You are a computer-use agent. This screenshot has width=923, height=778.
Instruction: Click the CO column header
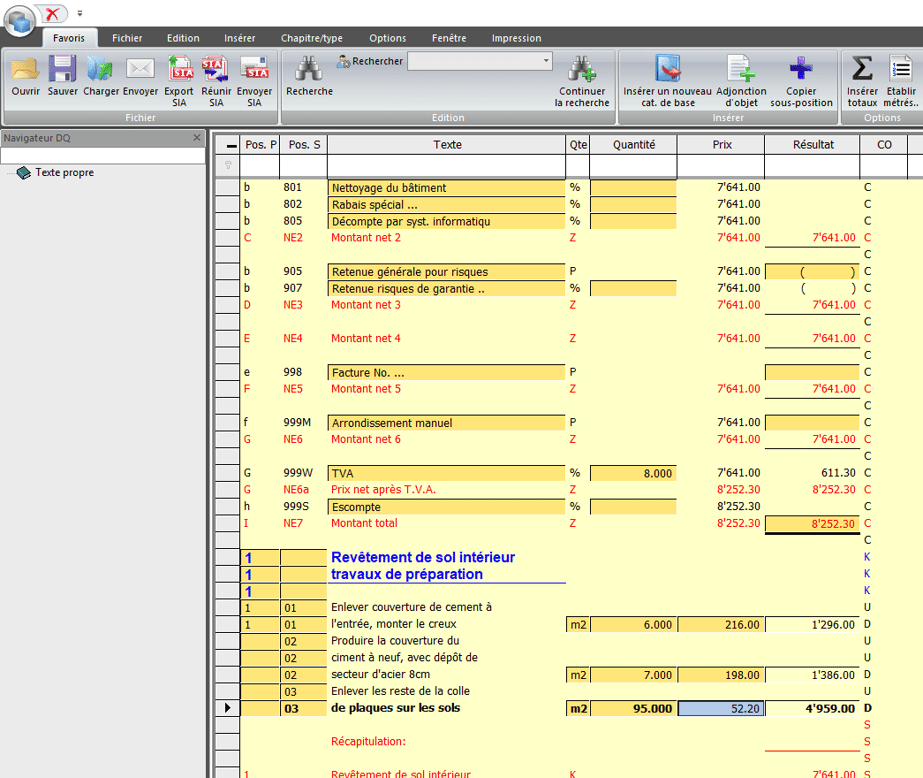pos(884,145)
